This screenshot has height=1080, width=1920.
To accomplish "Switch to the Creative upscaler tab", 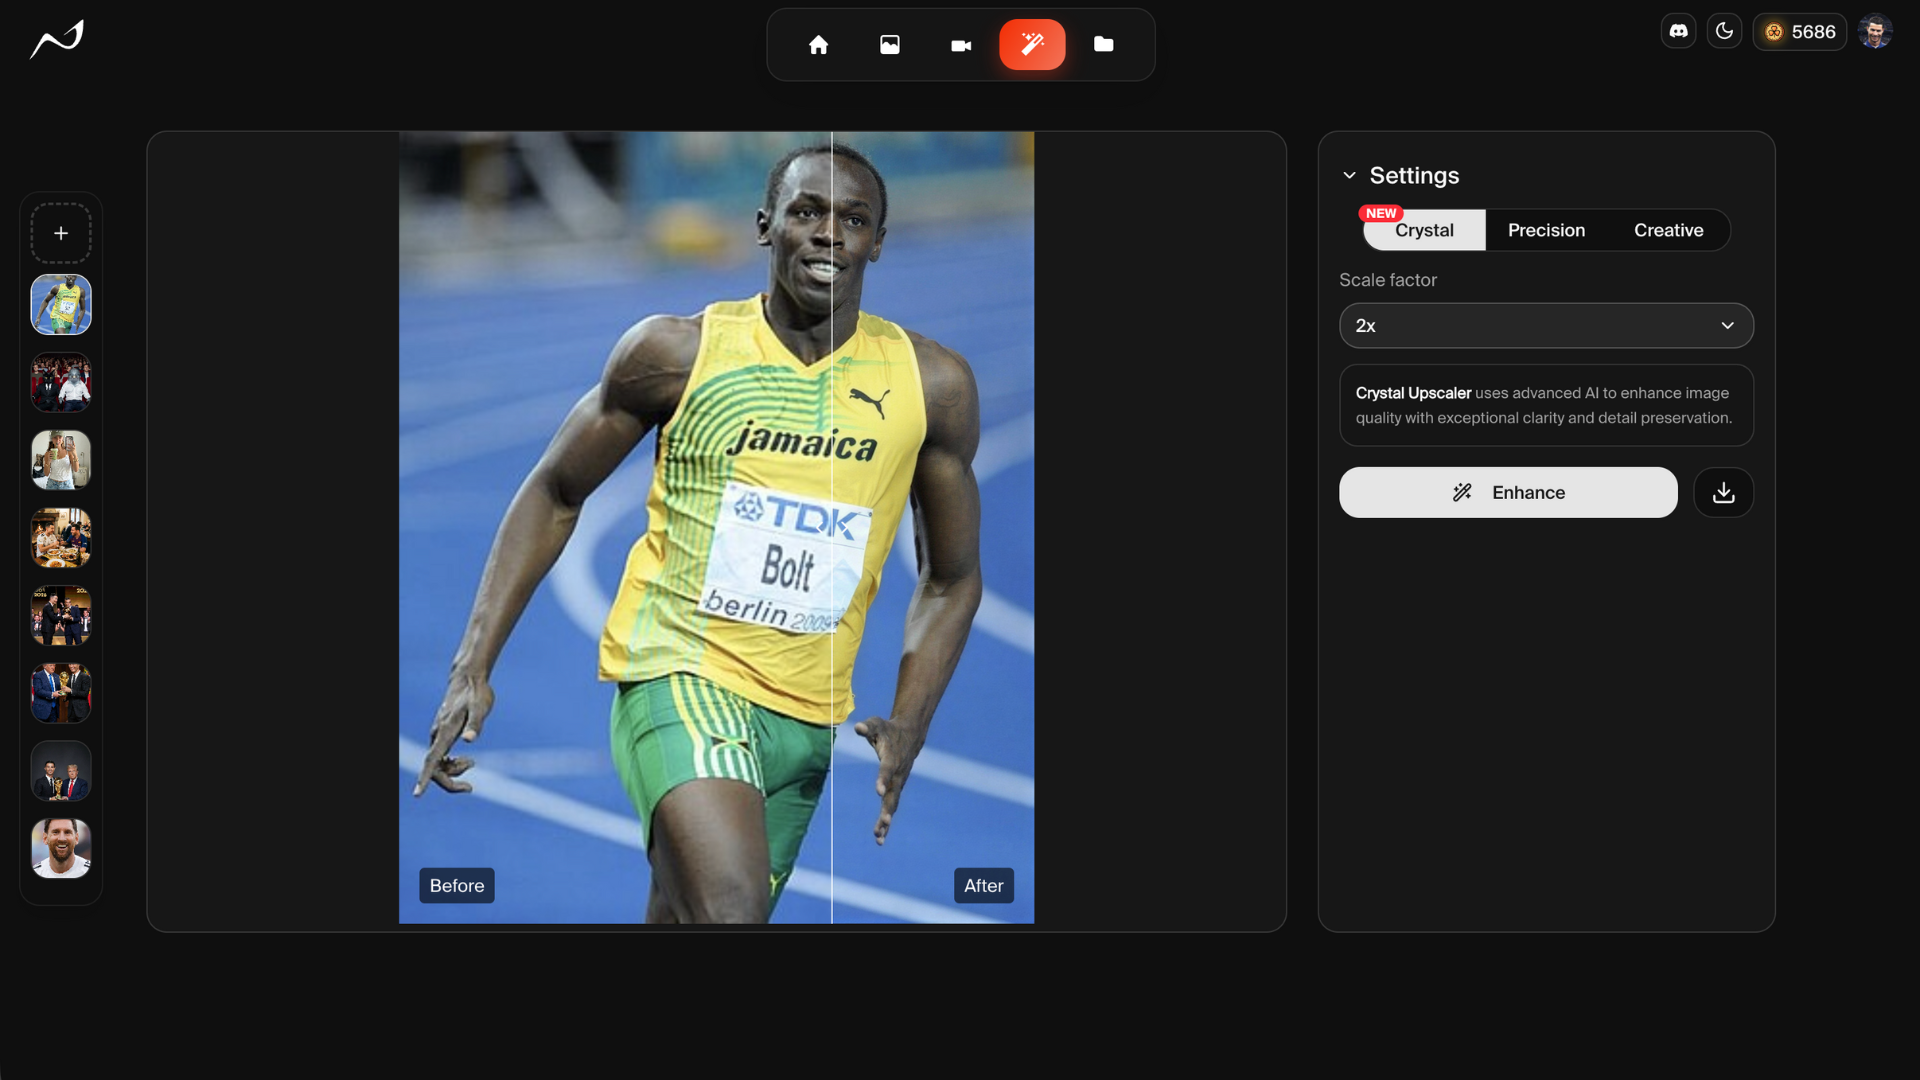I will (1669, 230).
